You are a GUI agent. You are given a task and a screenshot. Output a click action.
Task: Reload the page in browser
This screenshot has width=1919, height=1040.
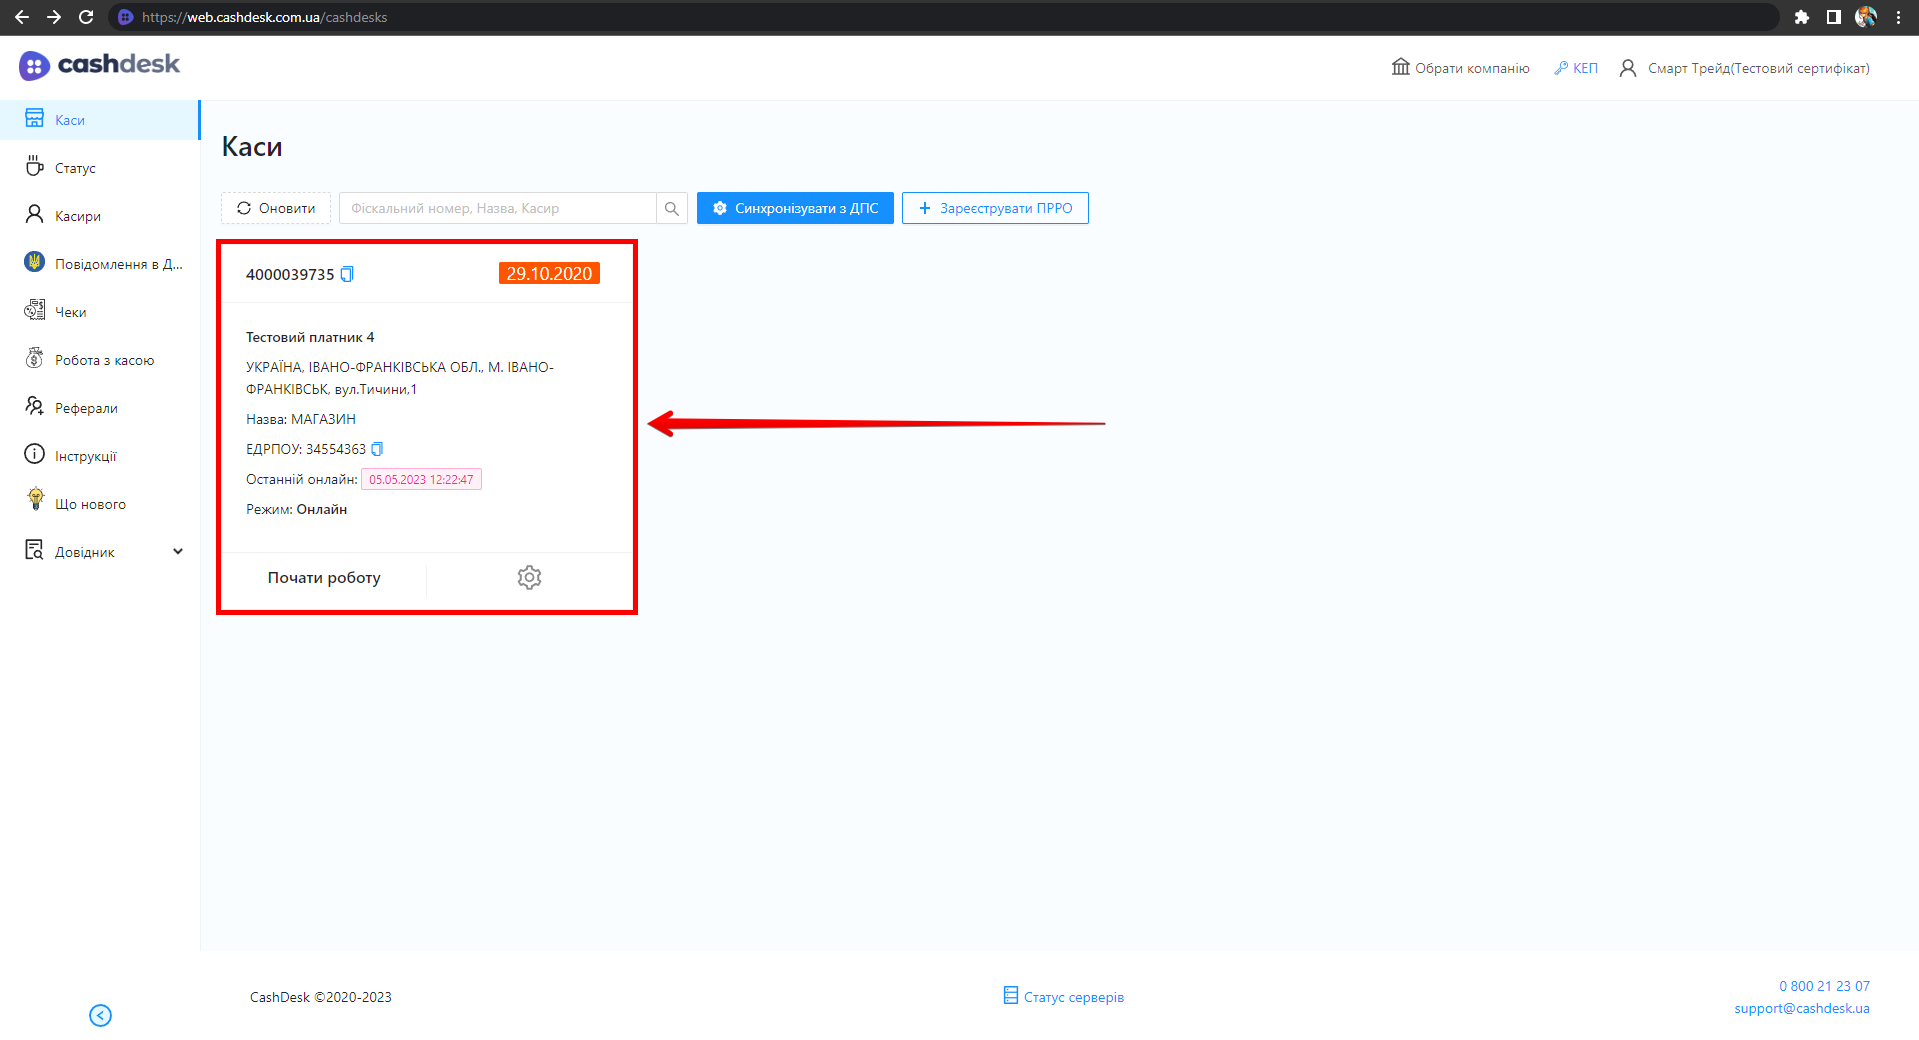[86, 17]
